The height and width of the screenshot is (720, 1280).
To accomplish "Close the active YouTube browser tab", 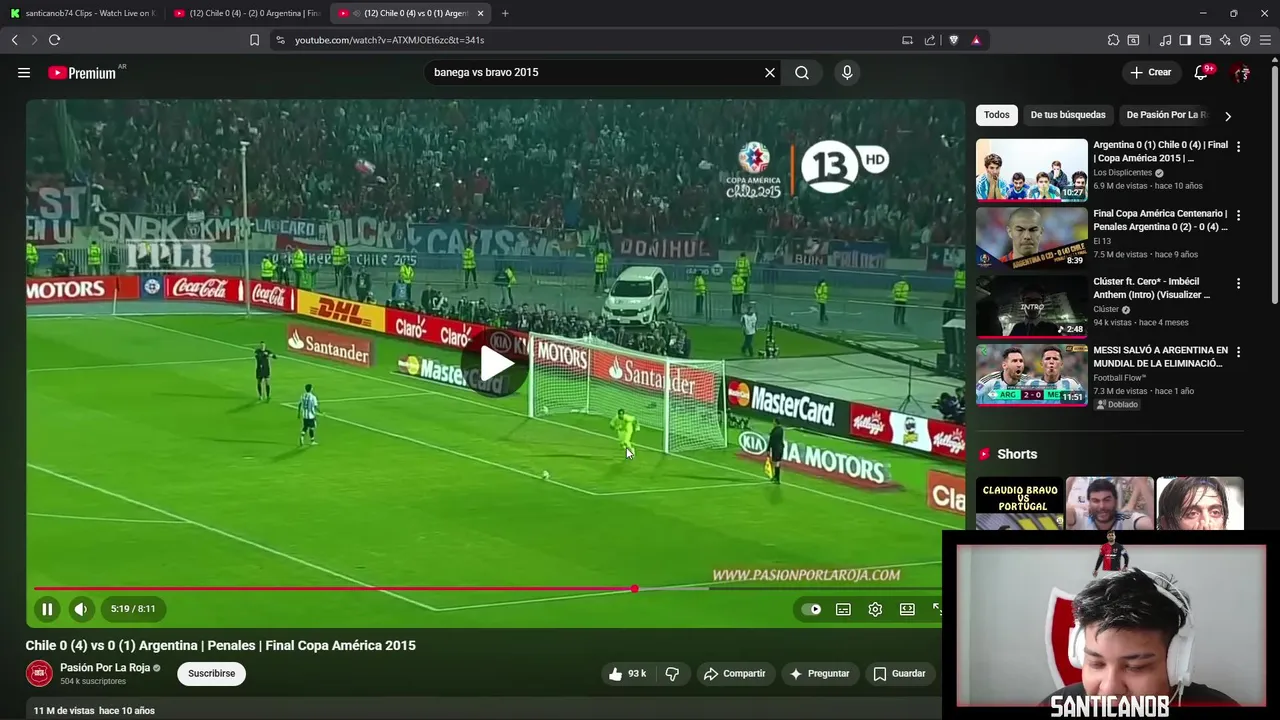I will (481, 13).
